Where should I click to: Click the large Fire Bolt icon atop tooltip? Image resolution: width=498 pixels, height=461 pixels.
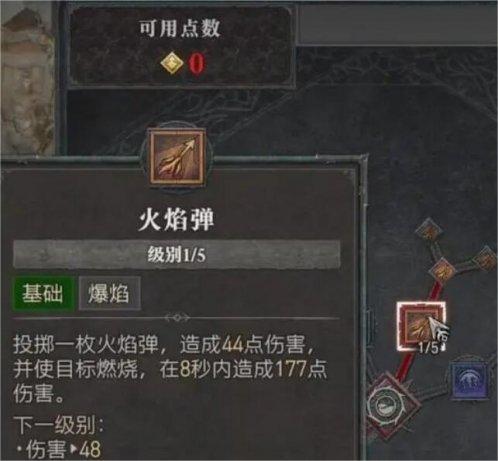click(177, 157)
